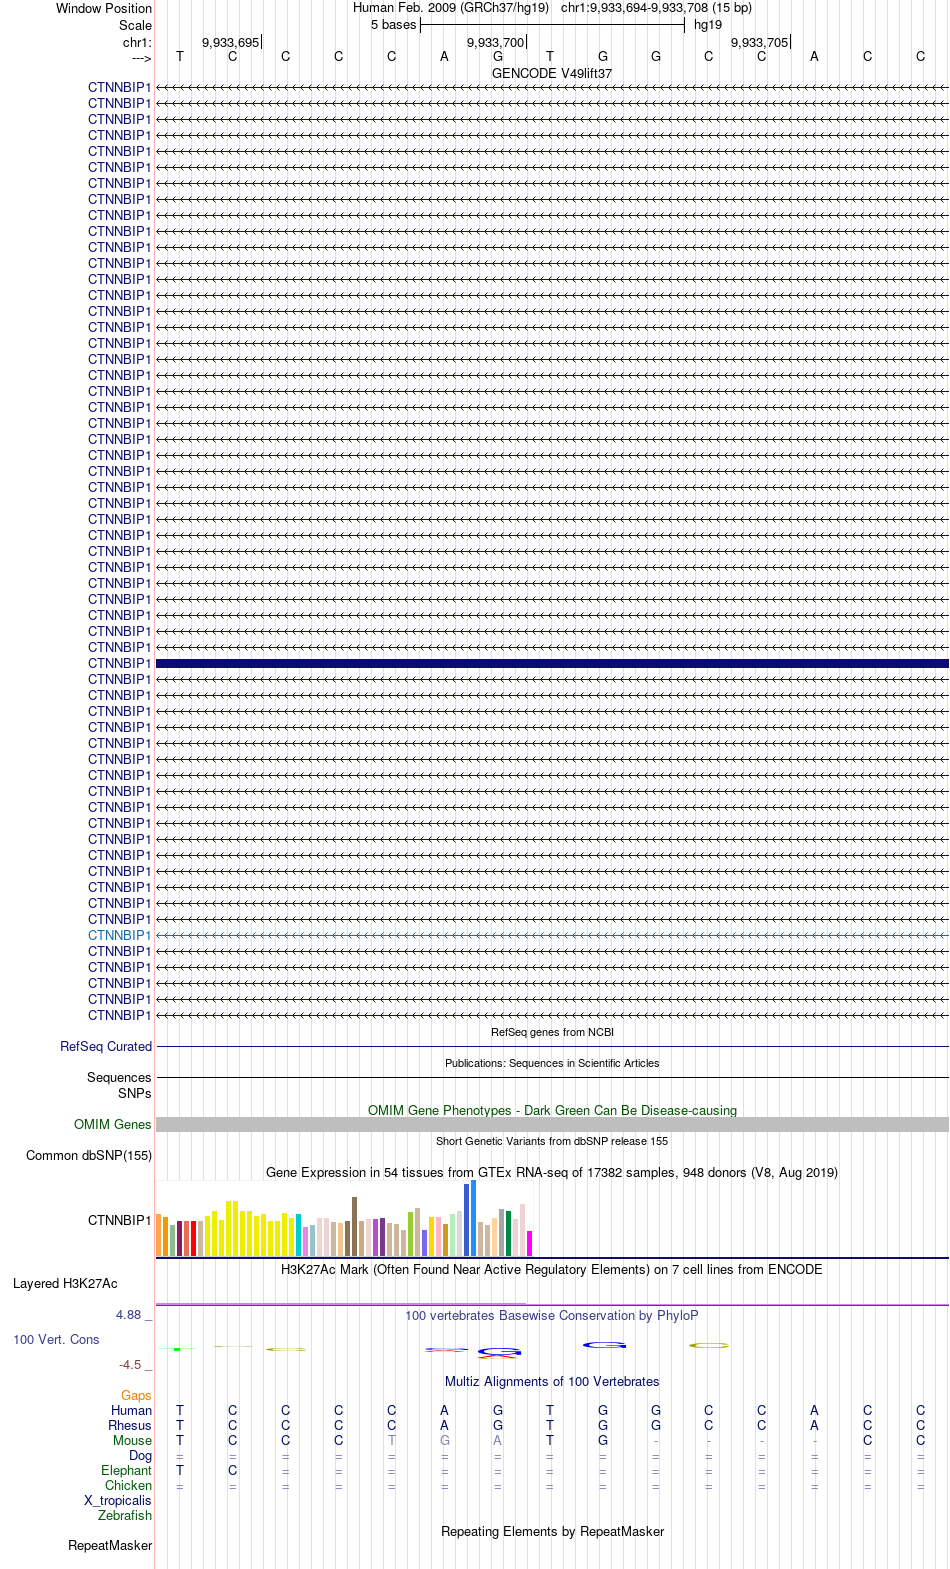Select the Rhesus alignment row label
The image size is (950, 1569).
130,1425
